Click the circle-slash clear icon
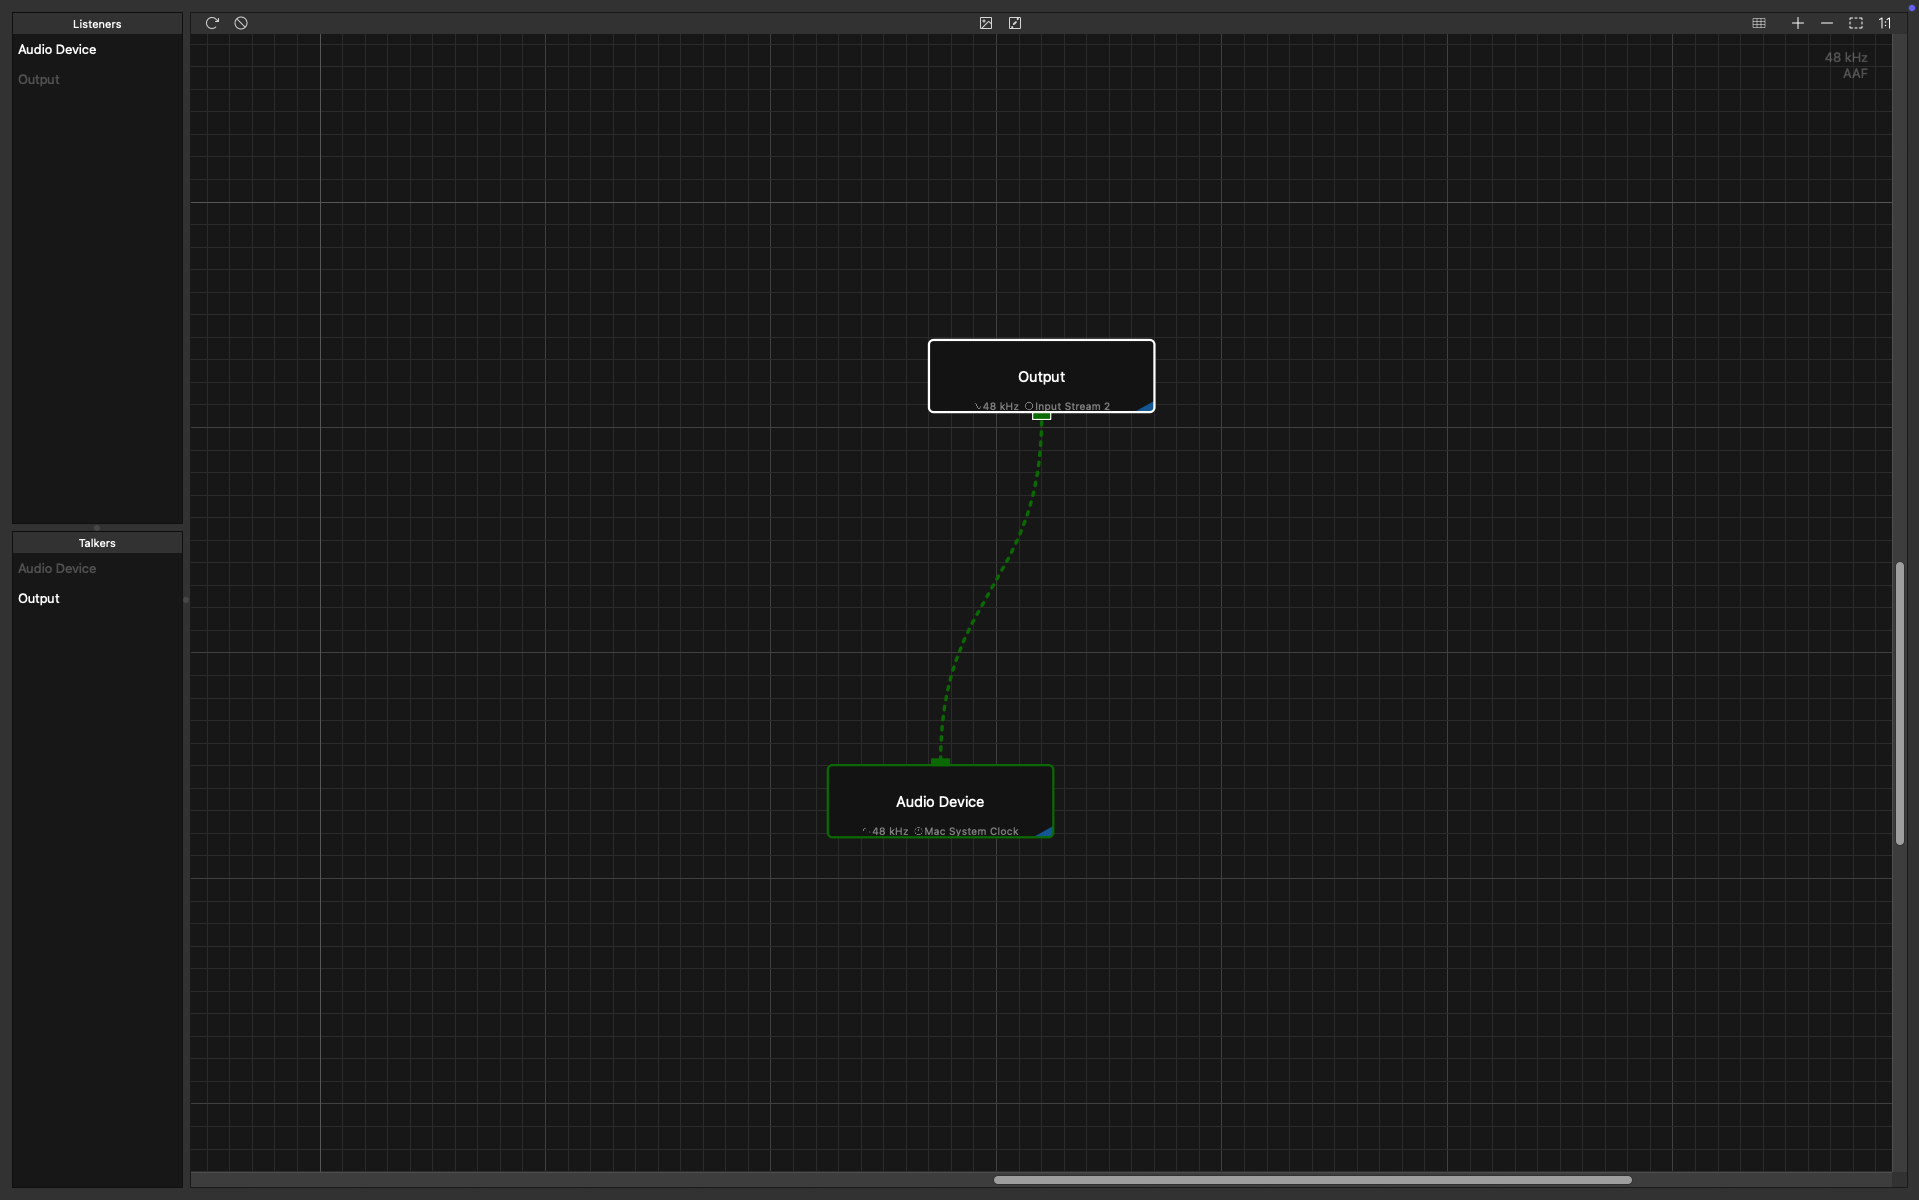 point(241,23)
